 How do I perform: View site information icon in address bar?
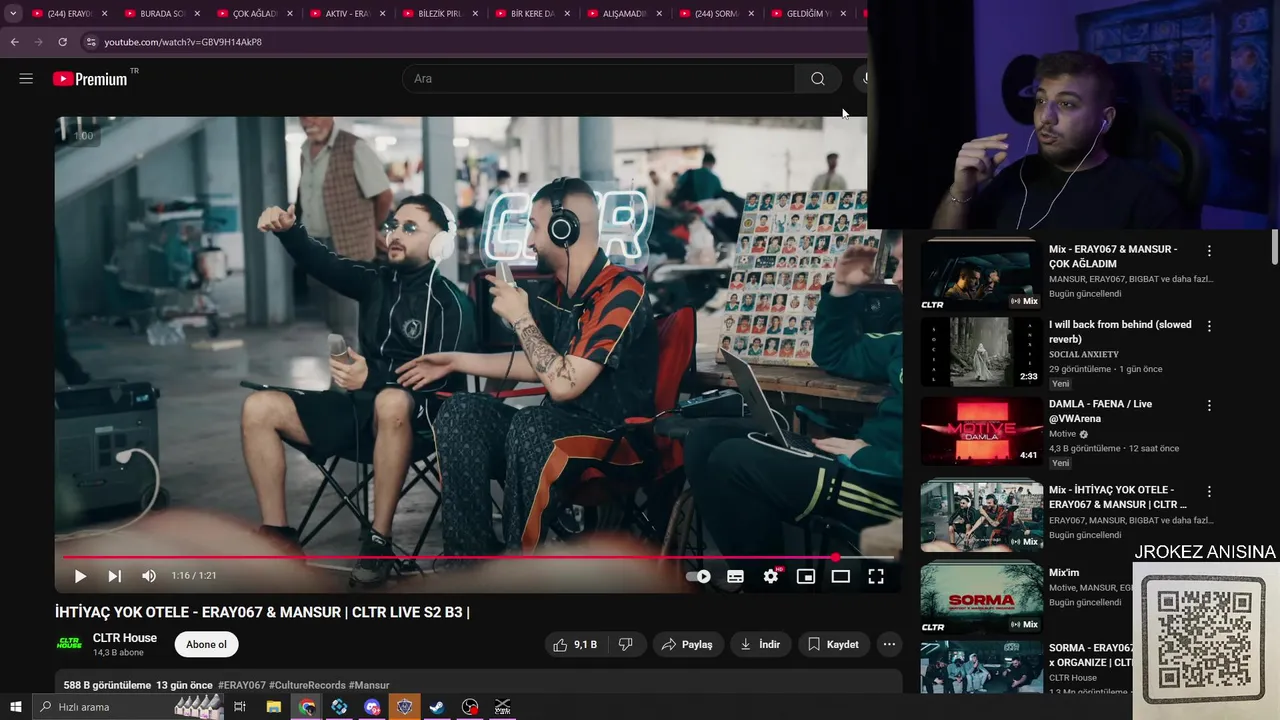coord(90,42)
